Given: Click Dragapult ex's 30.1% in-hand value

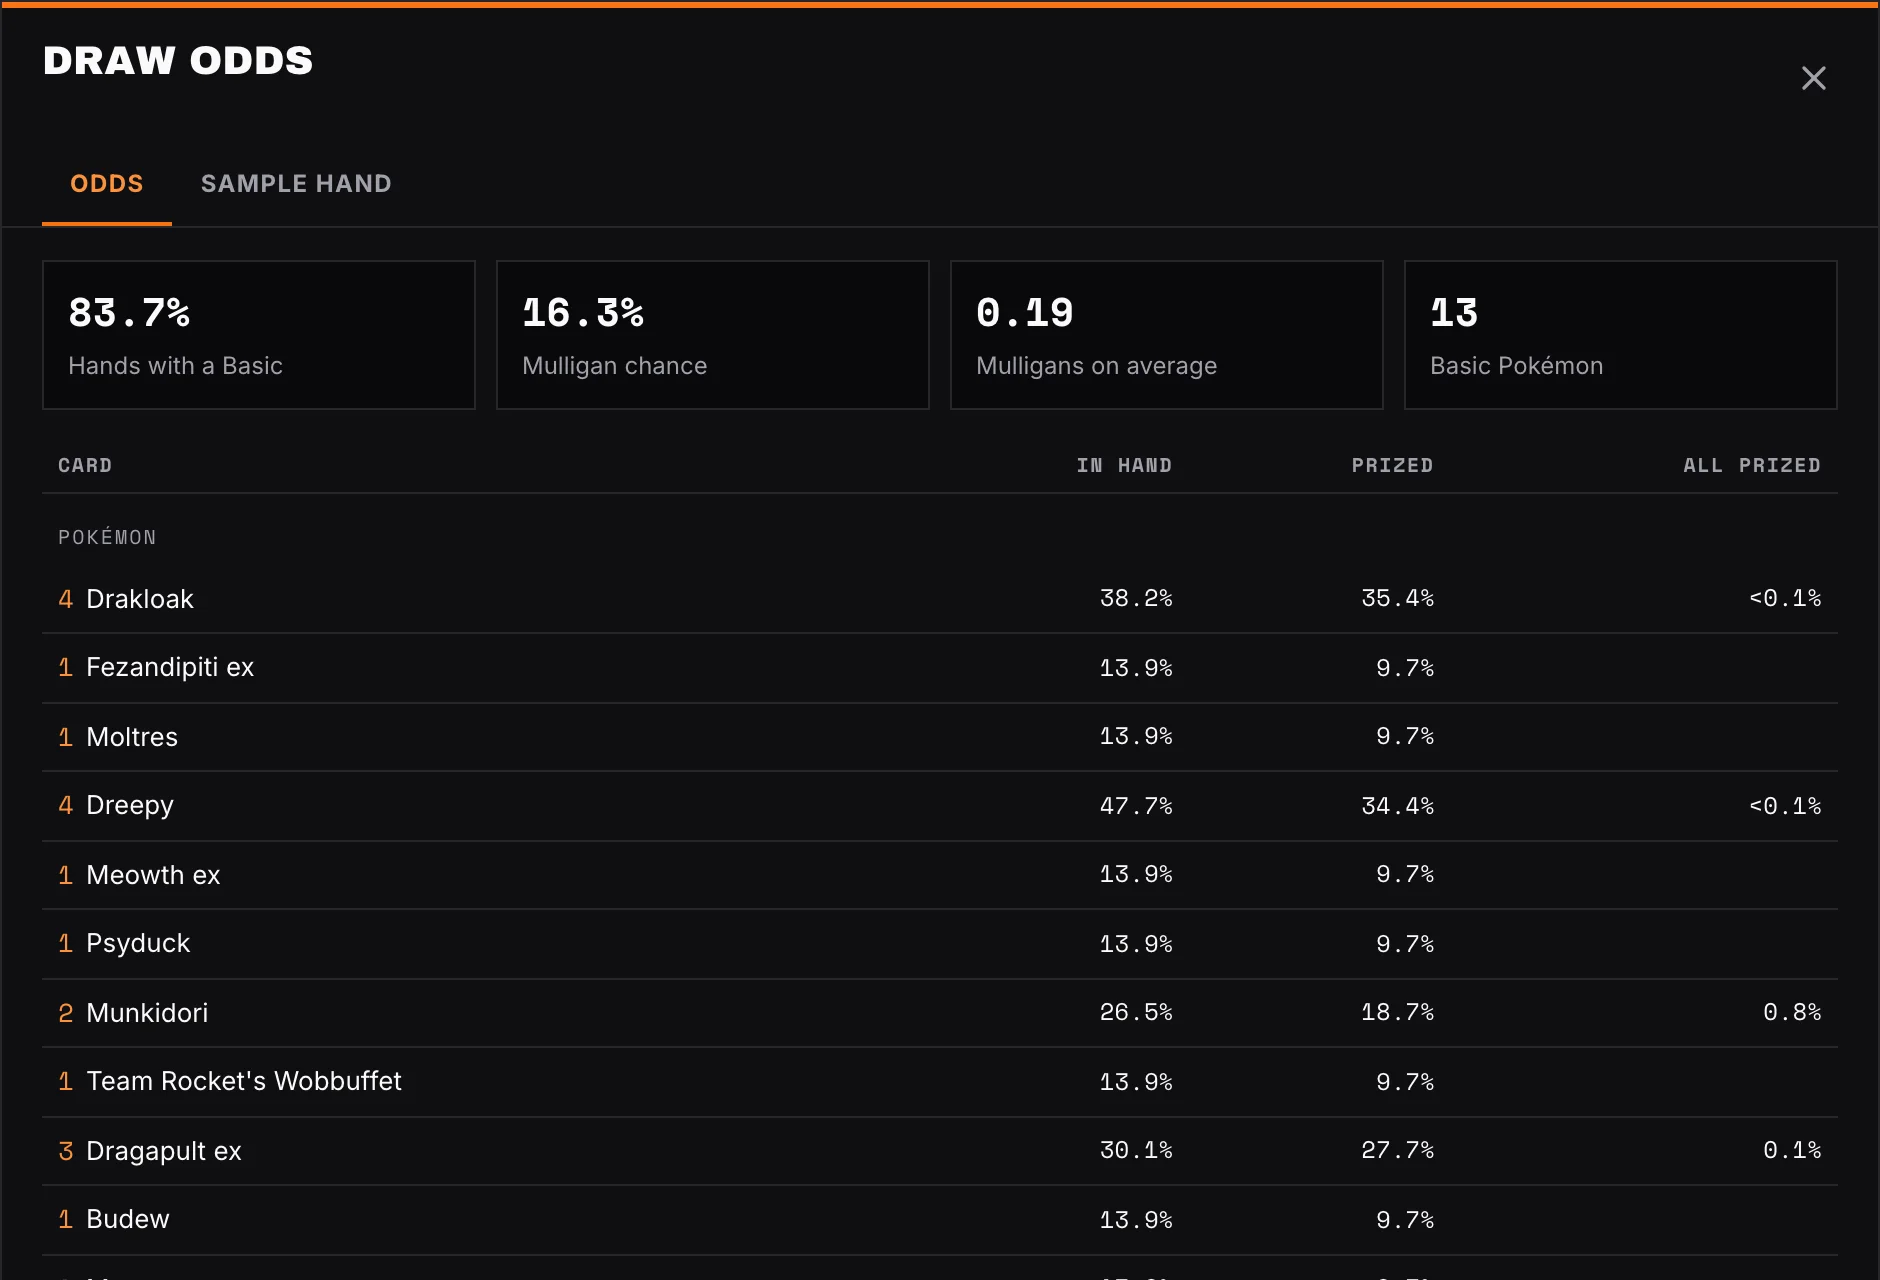Looking at the screenshot, I should coord(1136,1150).
